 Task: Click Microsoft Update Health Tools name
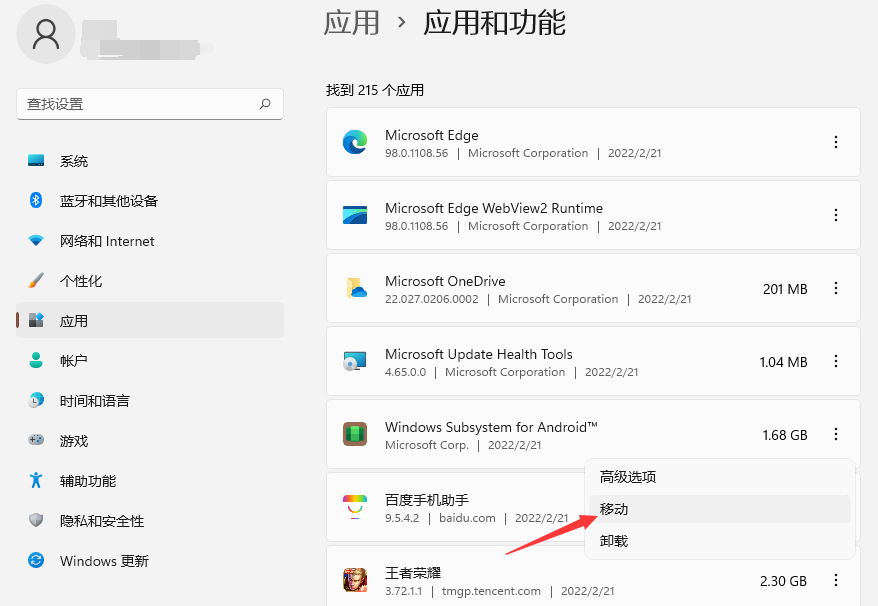click(x=479, y=354)
